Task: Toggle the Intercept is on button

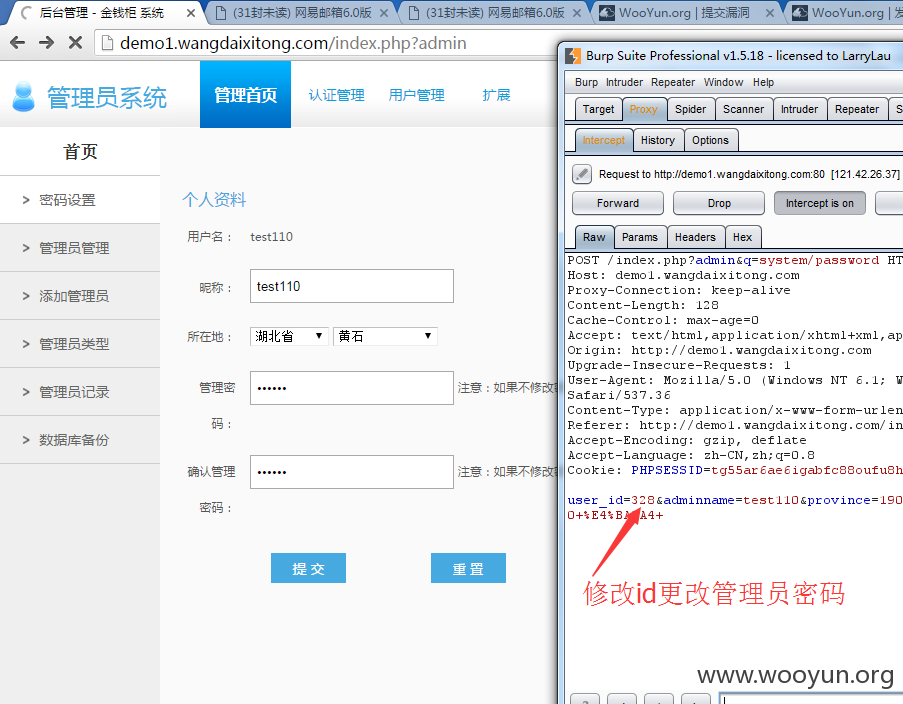Action: click(819, 203)
